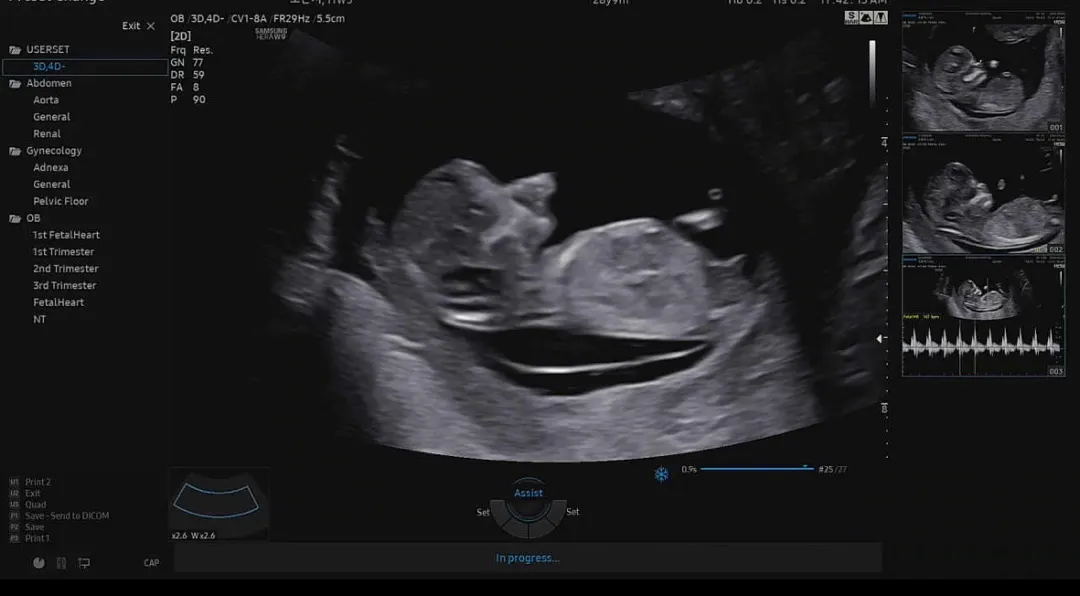Click the Exit user key shortcut
The height and width of the screenshot is (596, 1080).
[25, 493]
